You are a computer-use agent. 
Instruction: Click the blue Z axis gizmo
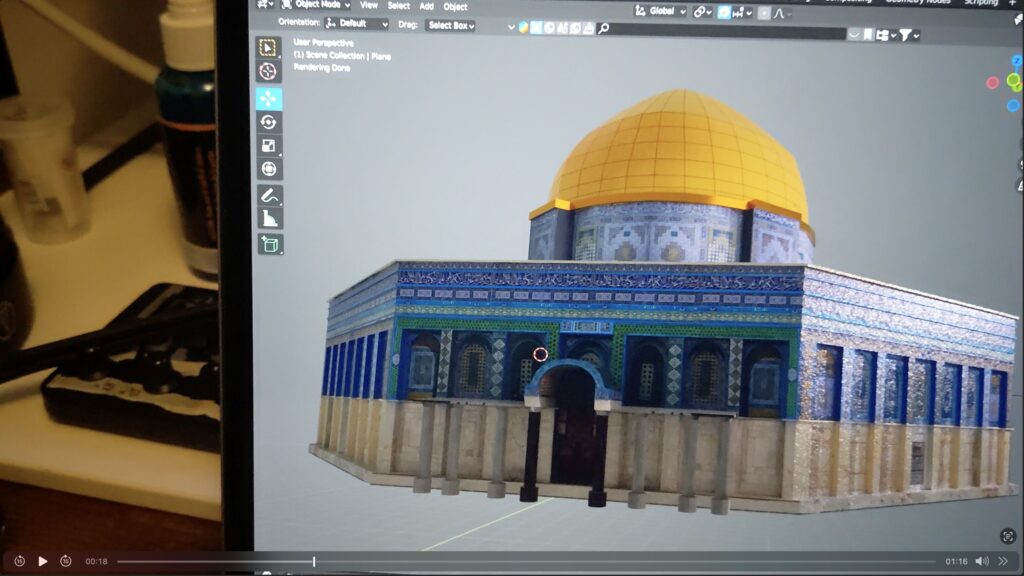[1017, 61]
